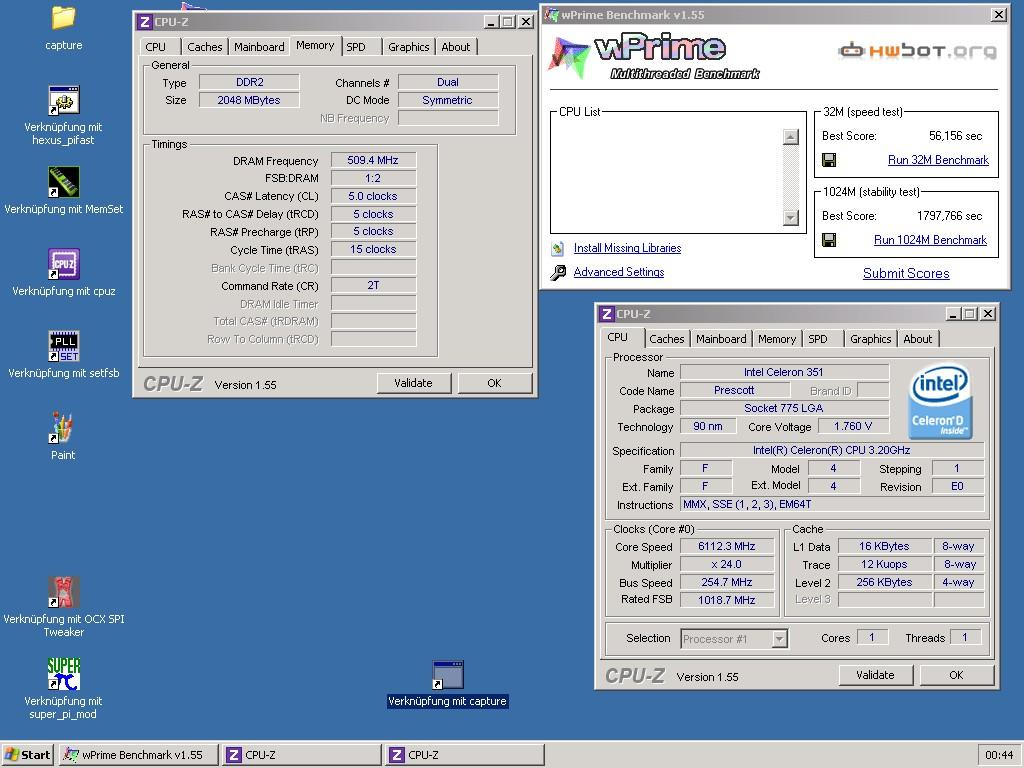1024x768 pixels.
Task: Click the Advanced Settings wrench icon
Action: coord(558,272)
